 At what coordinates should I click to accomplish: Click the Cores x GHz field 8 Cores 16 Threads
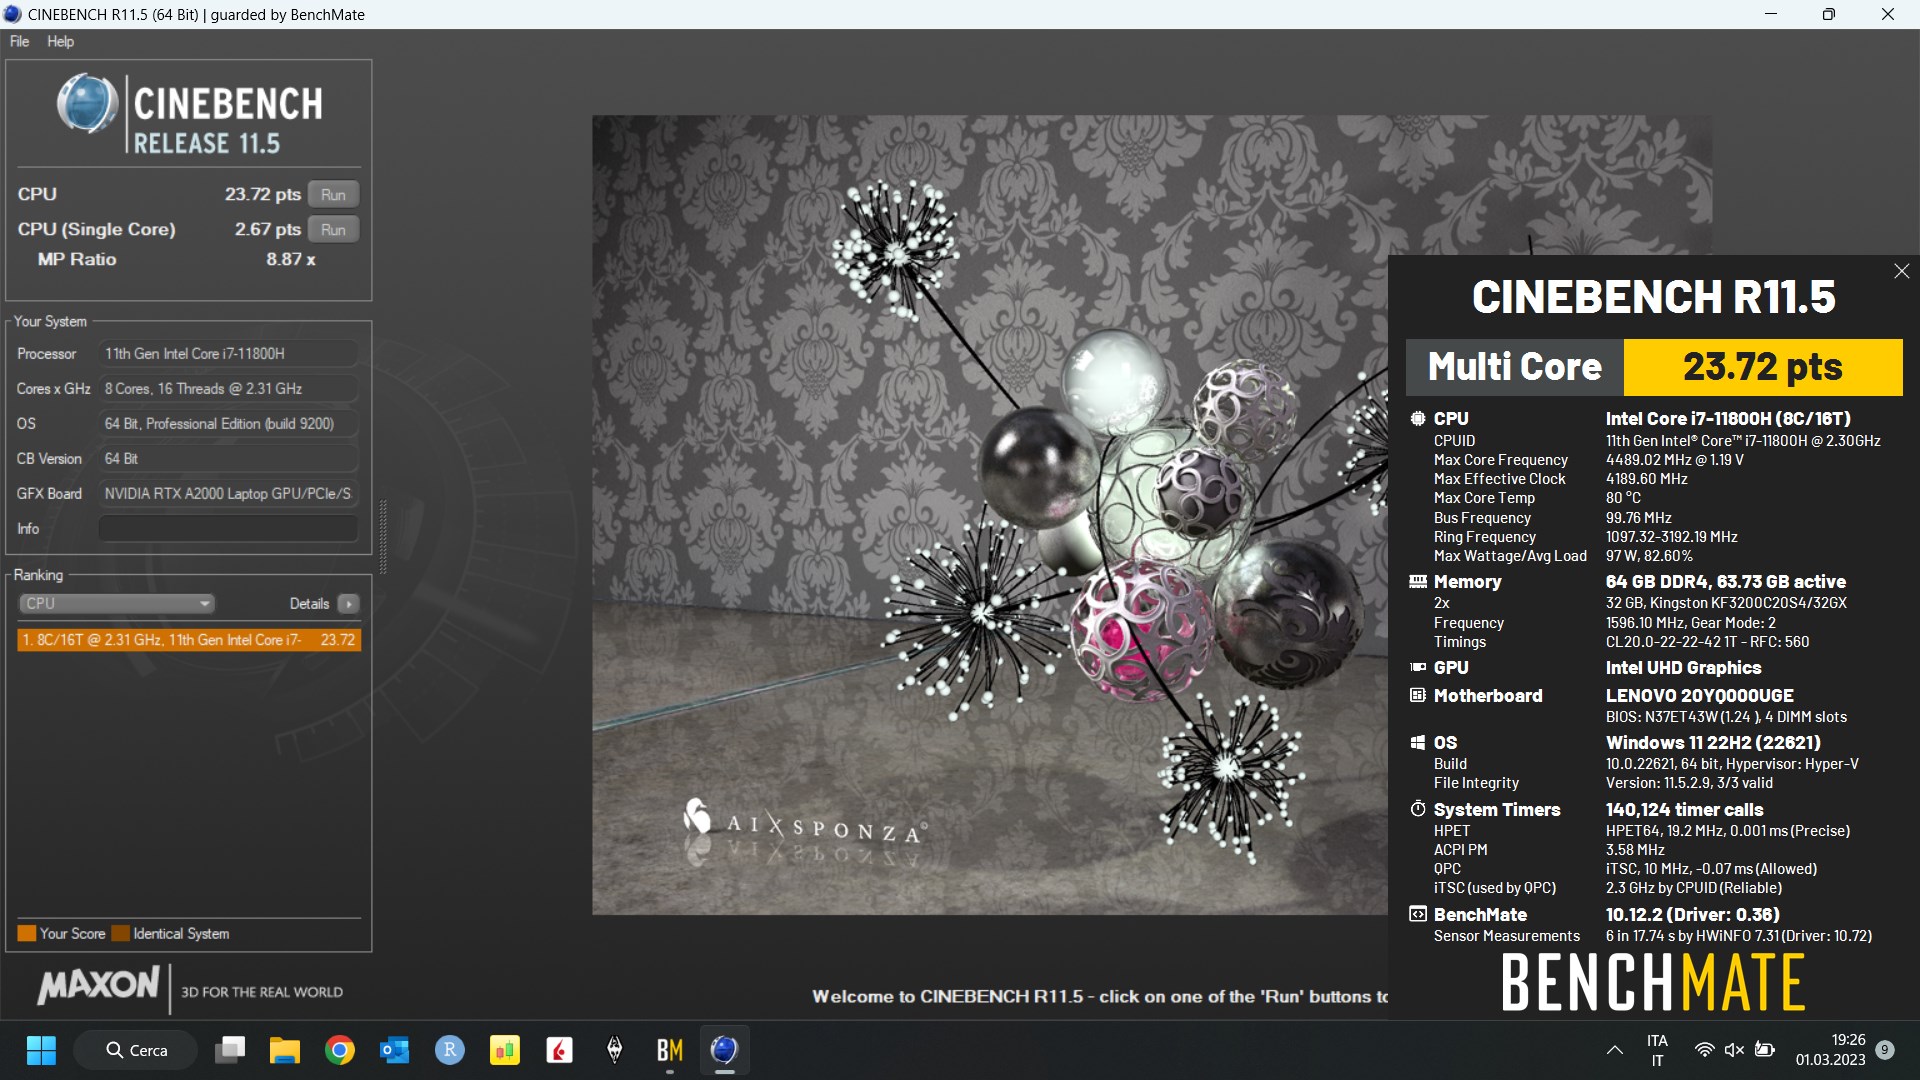[228, 388]
